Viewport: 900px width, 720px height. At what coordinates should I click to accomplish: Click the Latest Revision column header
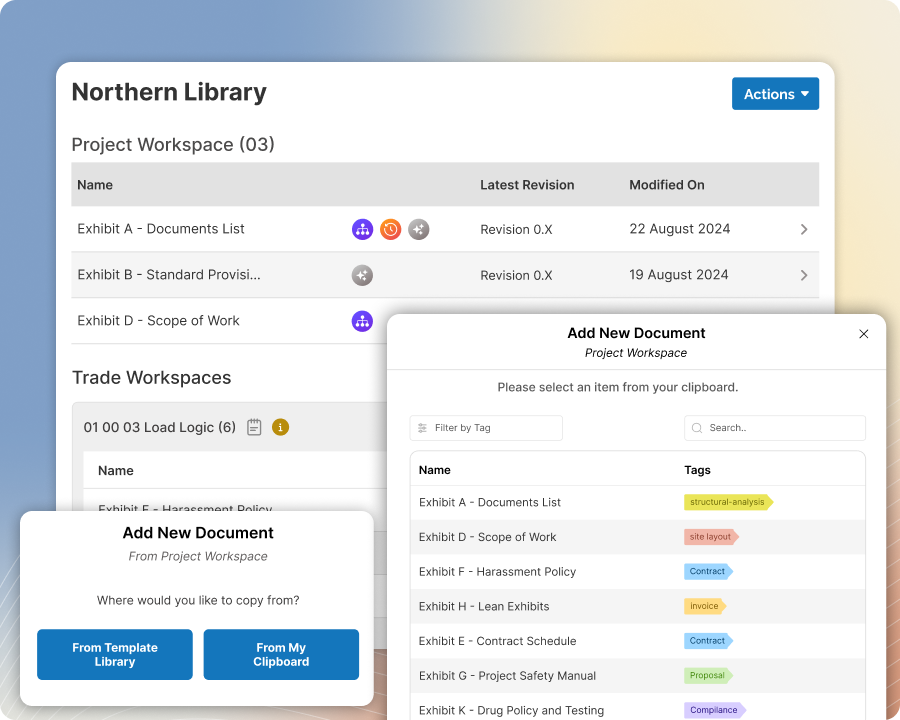527,185
